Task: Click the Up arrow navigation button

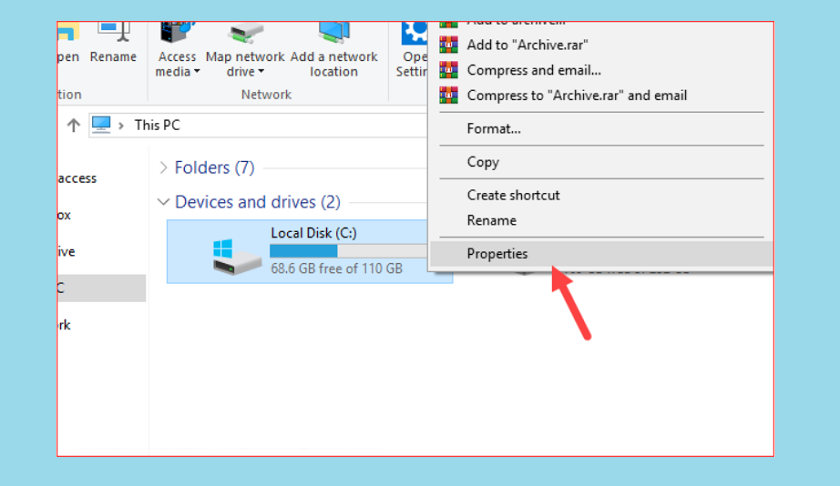Action: pyautogui.click(x=73, y=125)
